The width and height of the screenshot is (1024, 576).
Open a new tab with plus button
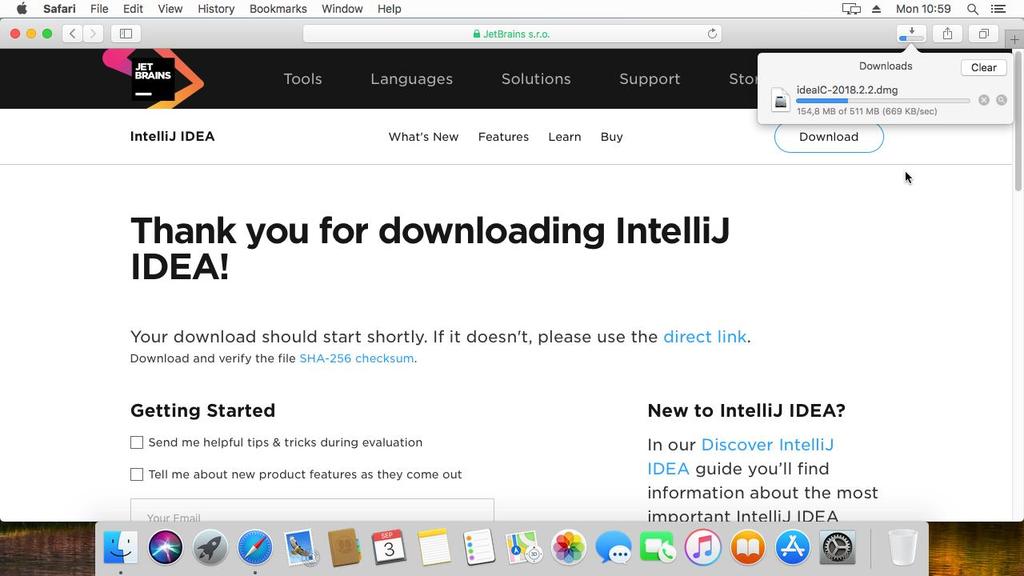pyautogui.click(x=1014, y=40)
